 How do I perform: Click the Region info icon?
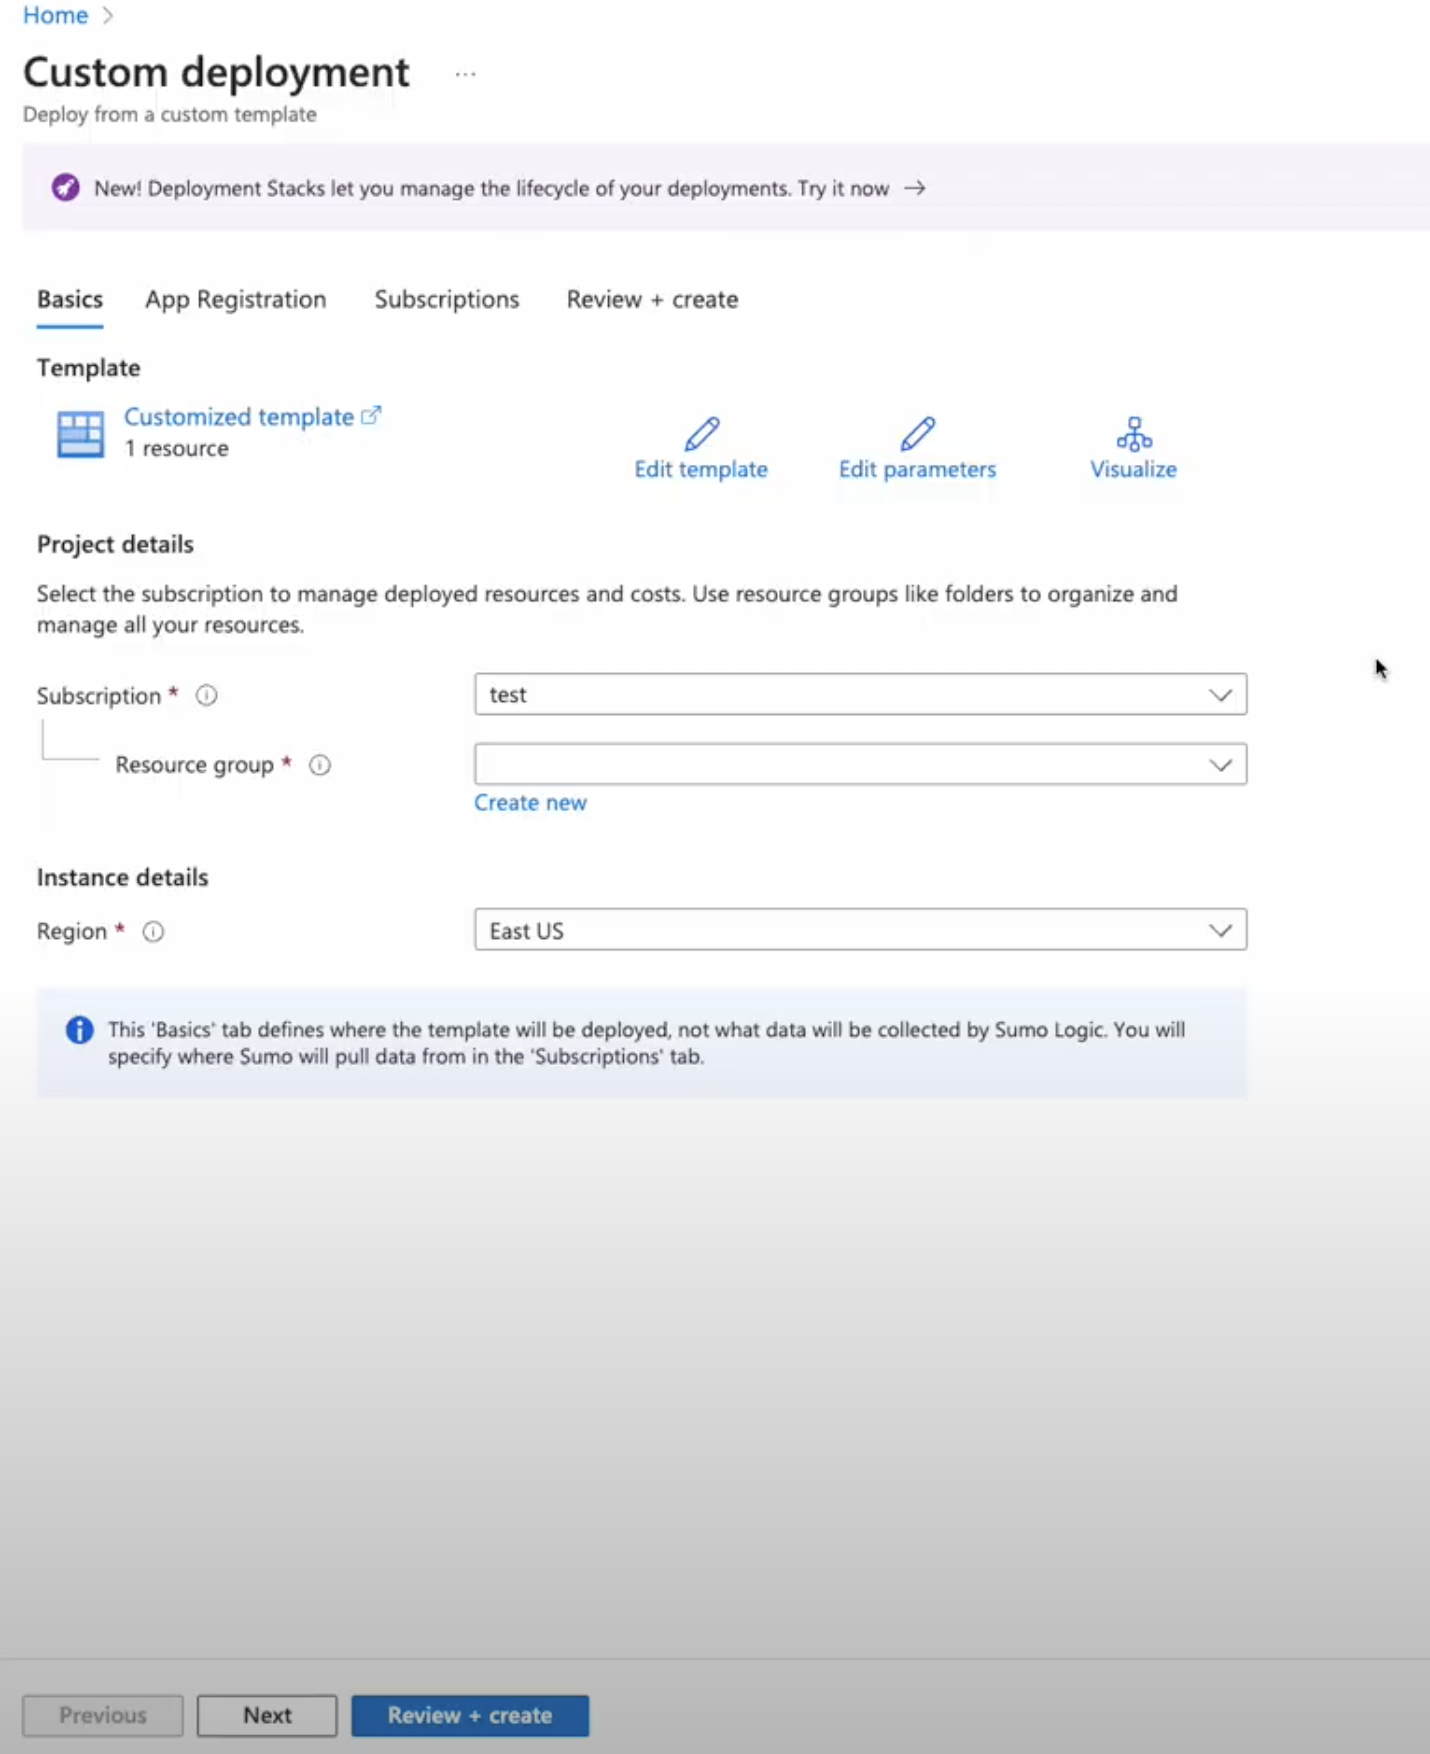pos(153,931)
